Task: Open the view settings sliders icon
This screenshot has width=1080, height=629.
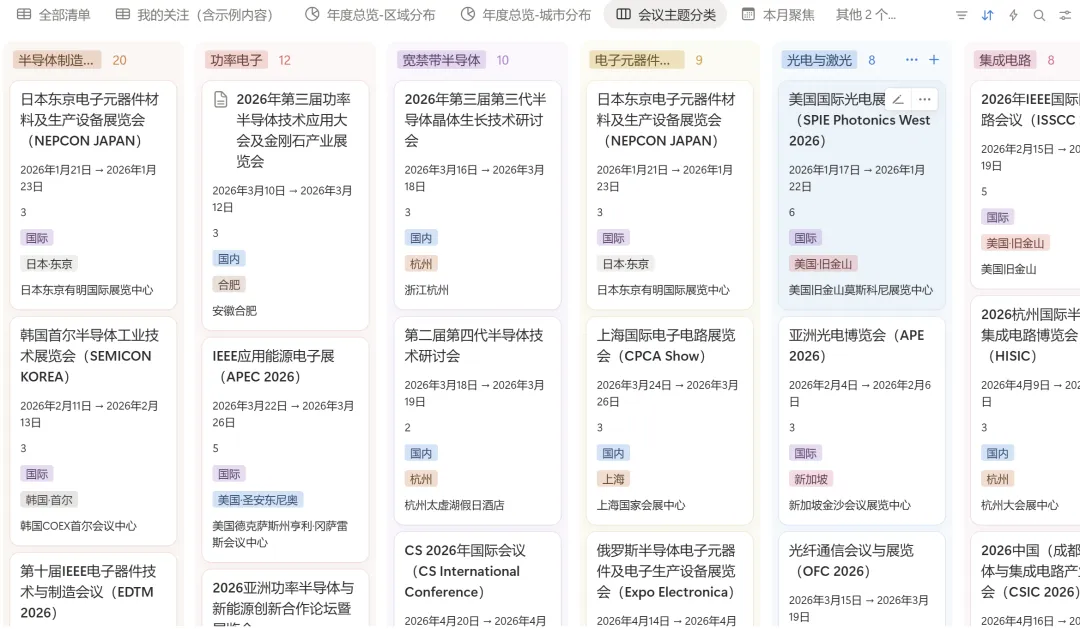Action: [x=1065, y=14]
